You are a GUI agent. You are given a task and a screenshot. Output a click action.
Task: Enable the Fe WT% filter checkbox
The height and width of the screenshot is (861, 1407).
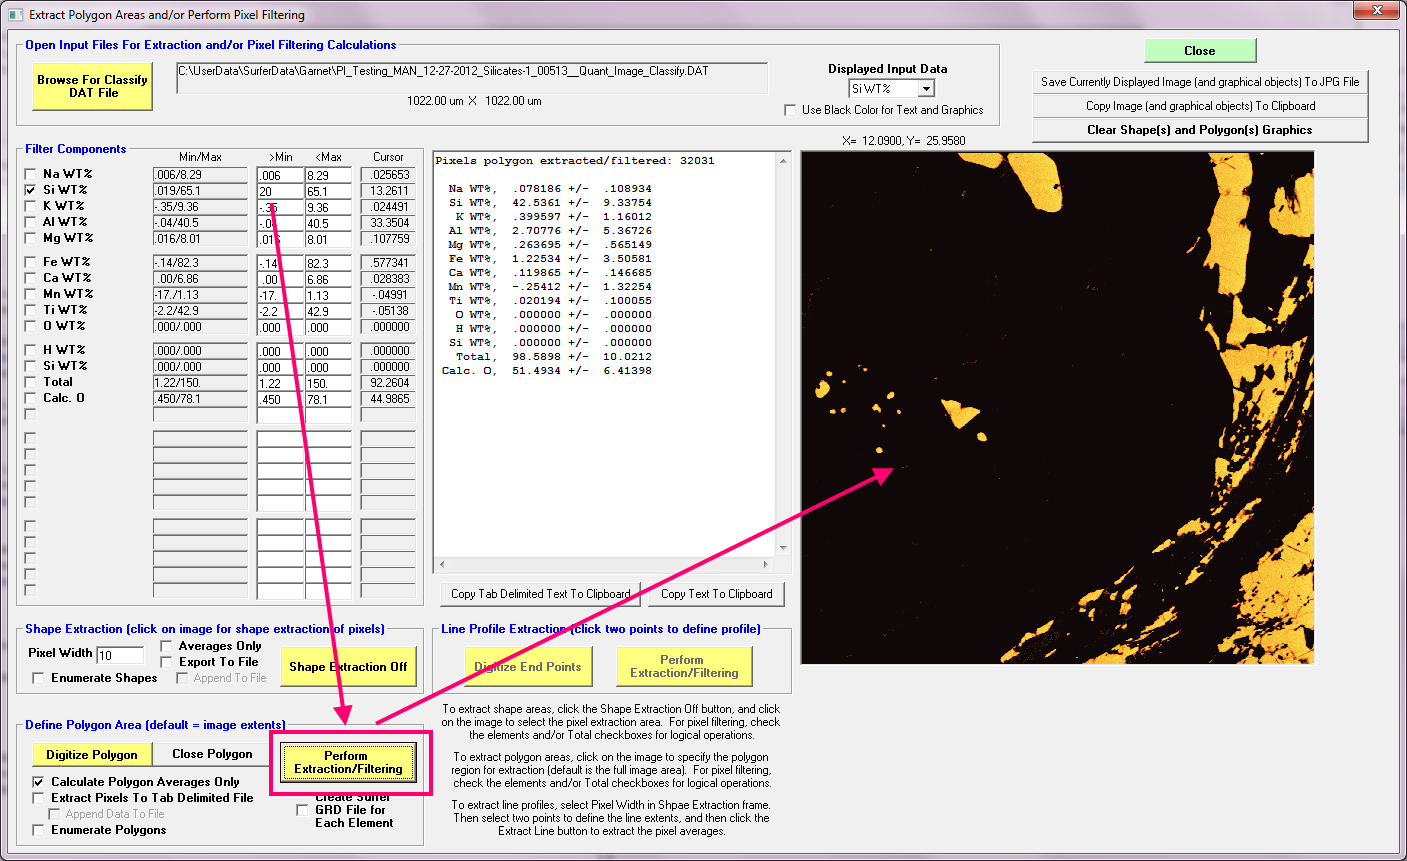click(x=30, y=262)
